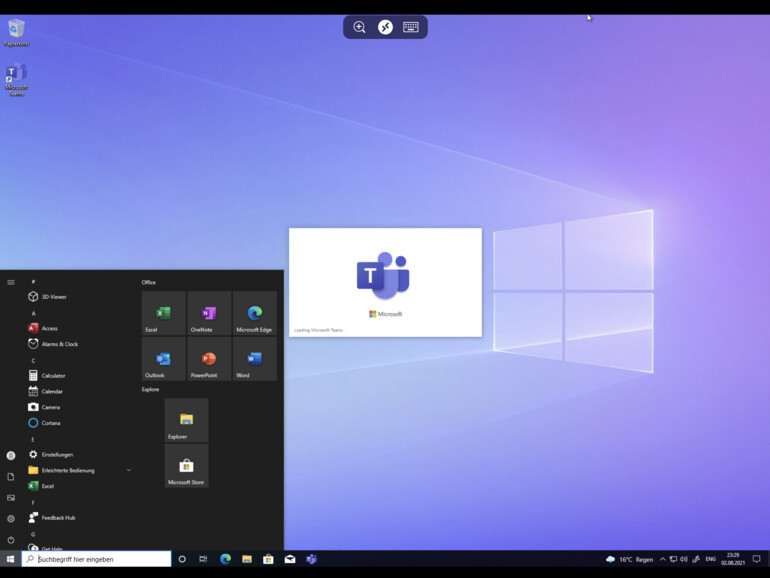
Task: Open the notification Action Center icon
Action: [757, 559]
